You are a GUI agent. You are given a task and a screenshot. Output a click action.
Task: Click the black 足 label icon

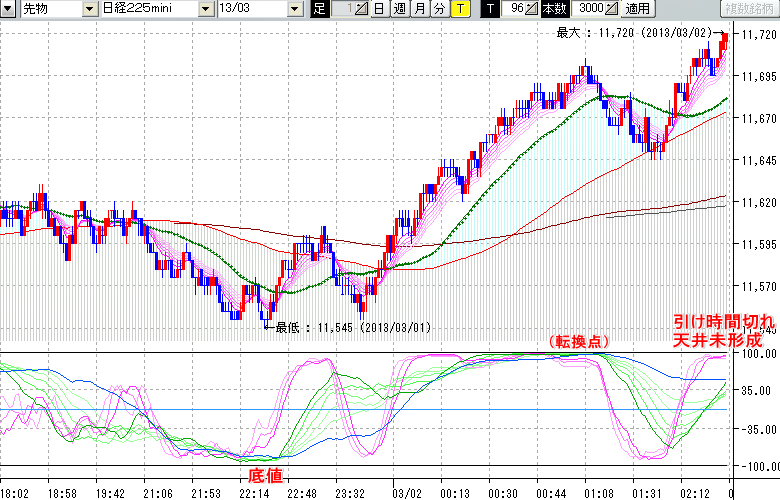click(319, 9)
